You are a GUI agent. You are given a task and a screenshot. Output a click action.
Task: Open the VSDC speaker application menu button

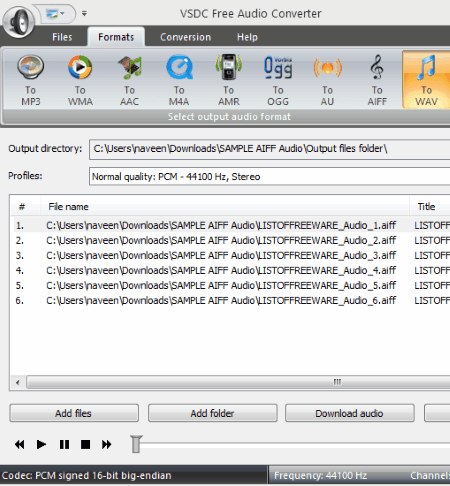pyautogui.click(x=19, y=22)
